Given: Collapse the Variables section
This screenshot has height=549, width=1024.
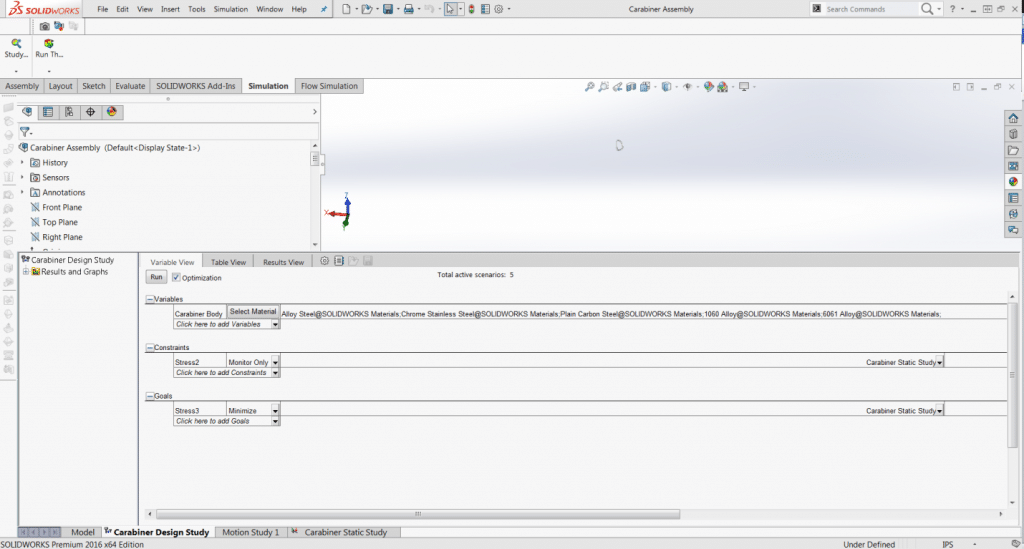Looking at the screenshot, I should click(150, 299).
